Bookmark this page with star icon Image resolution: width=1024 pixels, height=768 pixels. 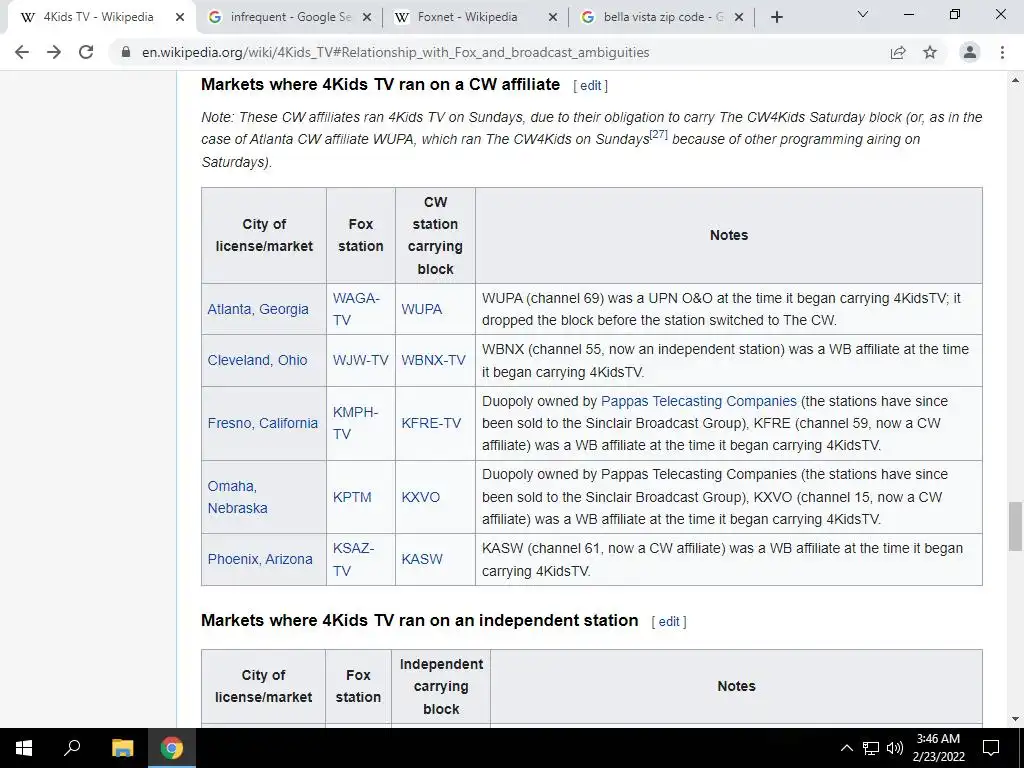point(930,52)
